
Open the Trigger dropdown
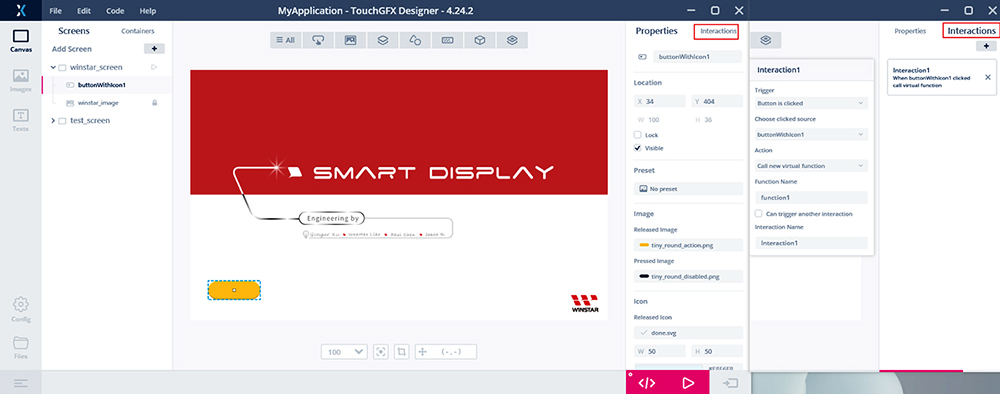[811, 103]
